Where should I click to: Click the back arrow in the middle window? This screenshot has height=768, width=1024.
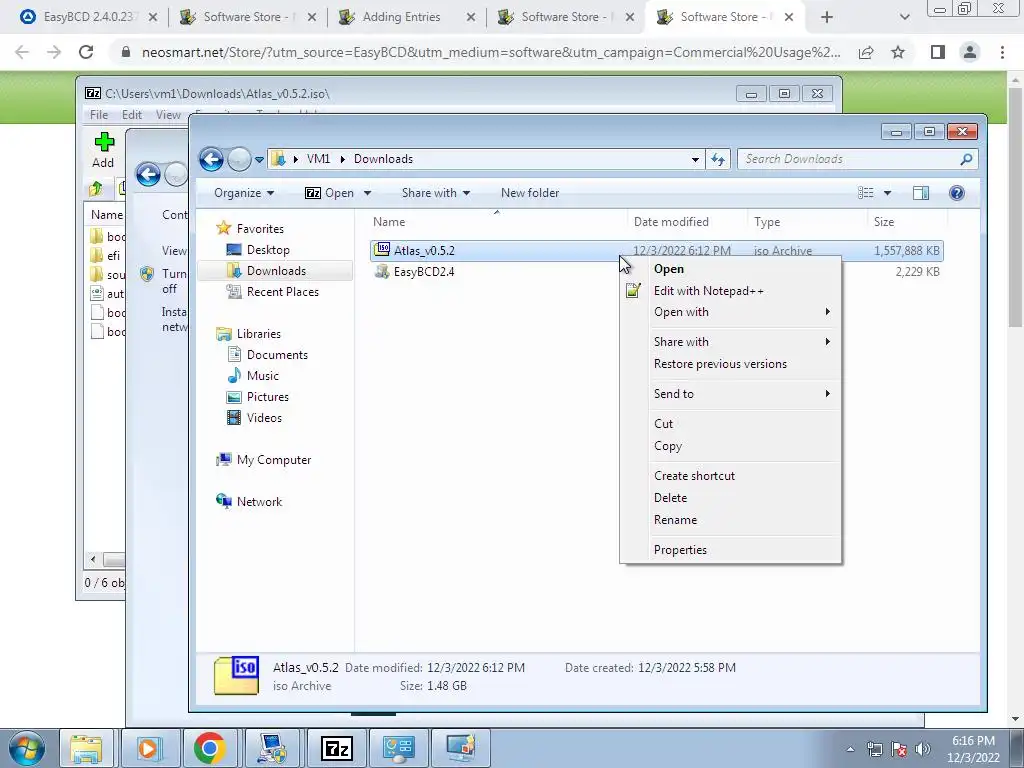click(x=148, y=174)
